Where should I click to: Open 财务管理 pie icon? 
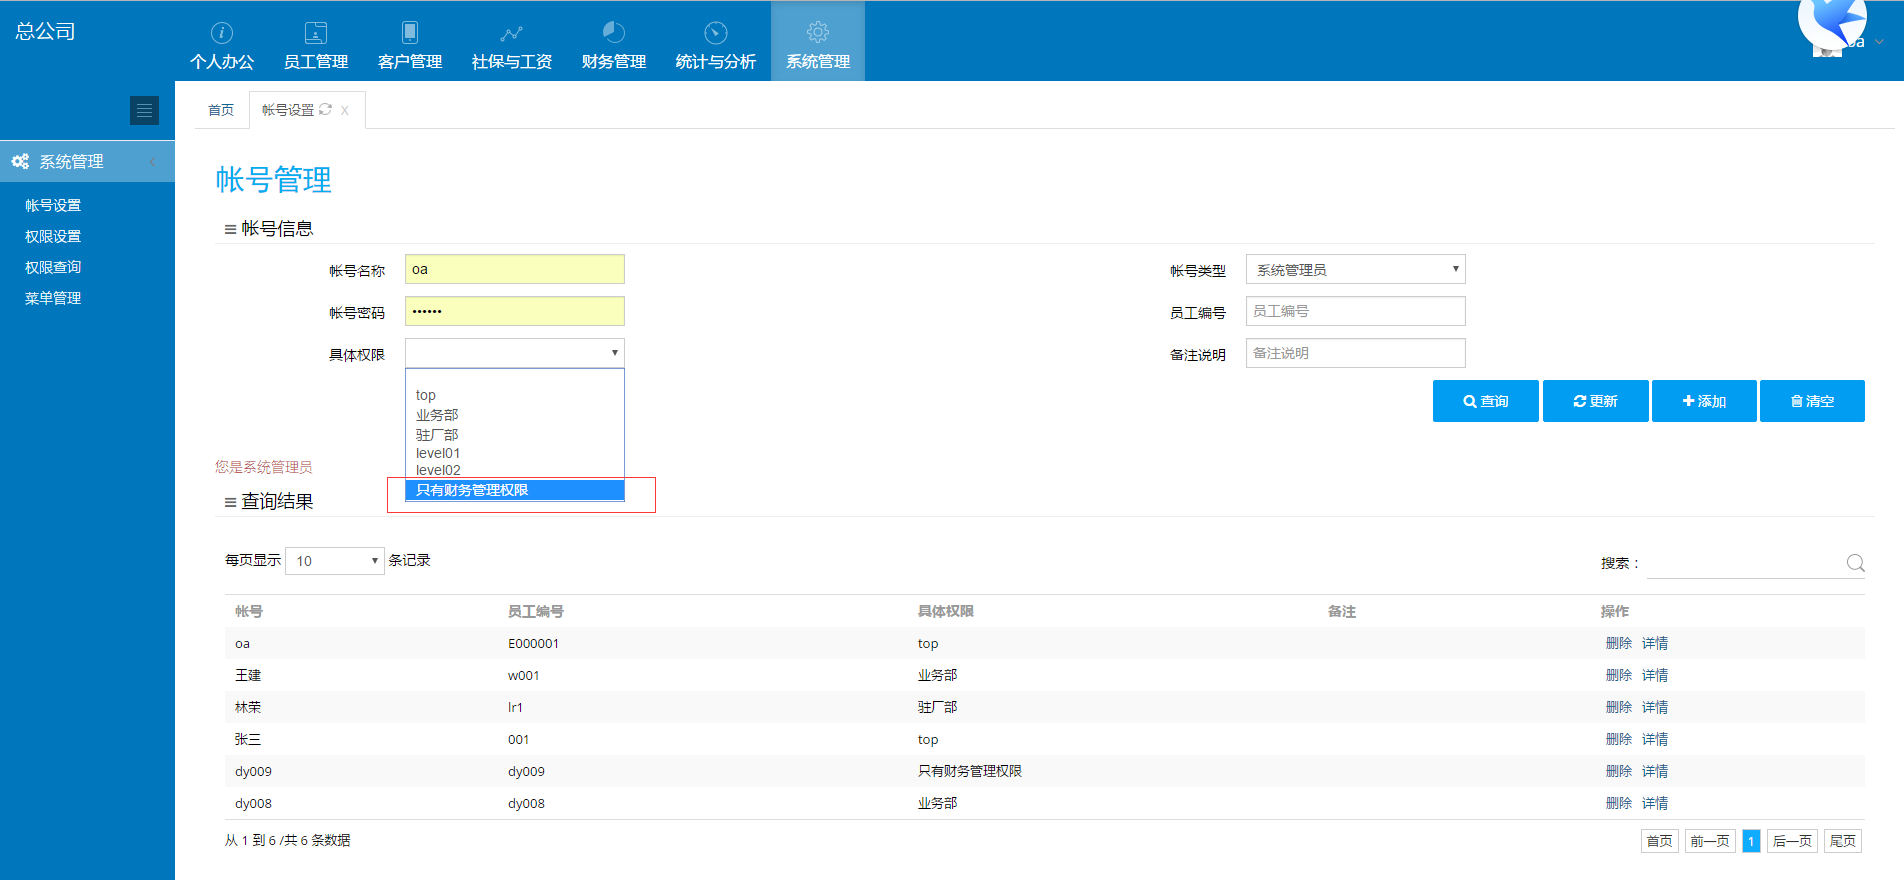614,32
